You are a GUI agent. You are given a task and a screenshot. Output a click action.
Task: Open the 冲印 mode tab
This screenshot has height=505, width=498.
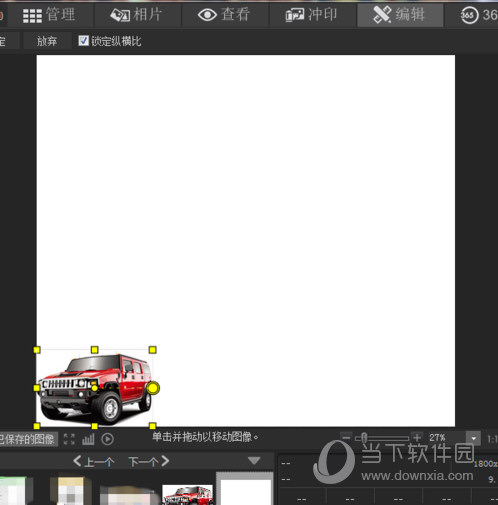[312, 15]
